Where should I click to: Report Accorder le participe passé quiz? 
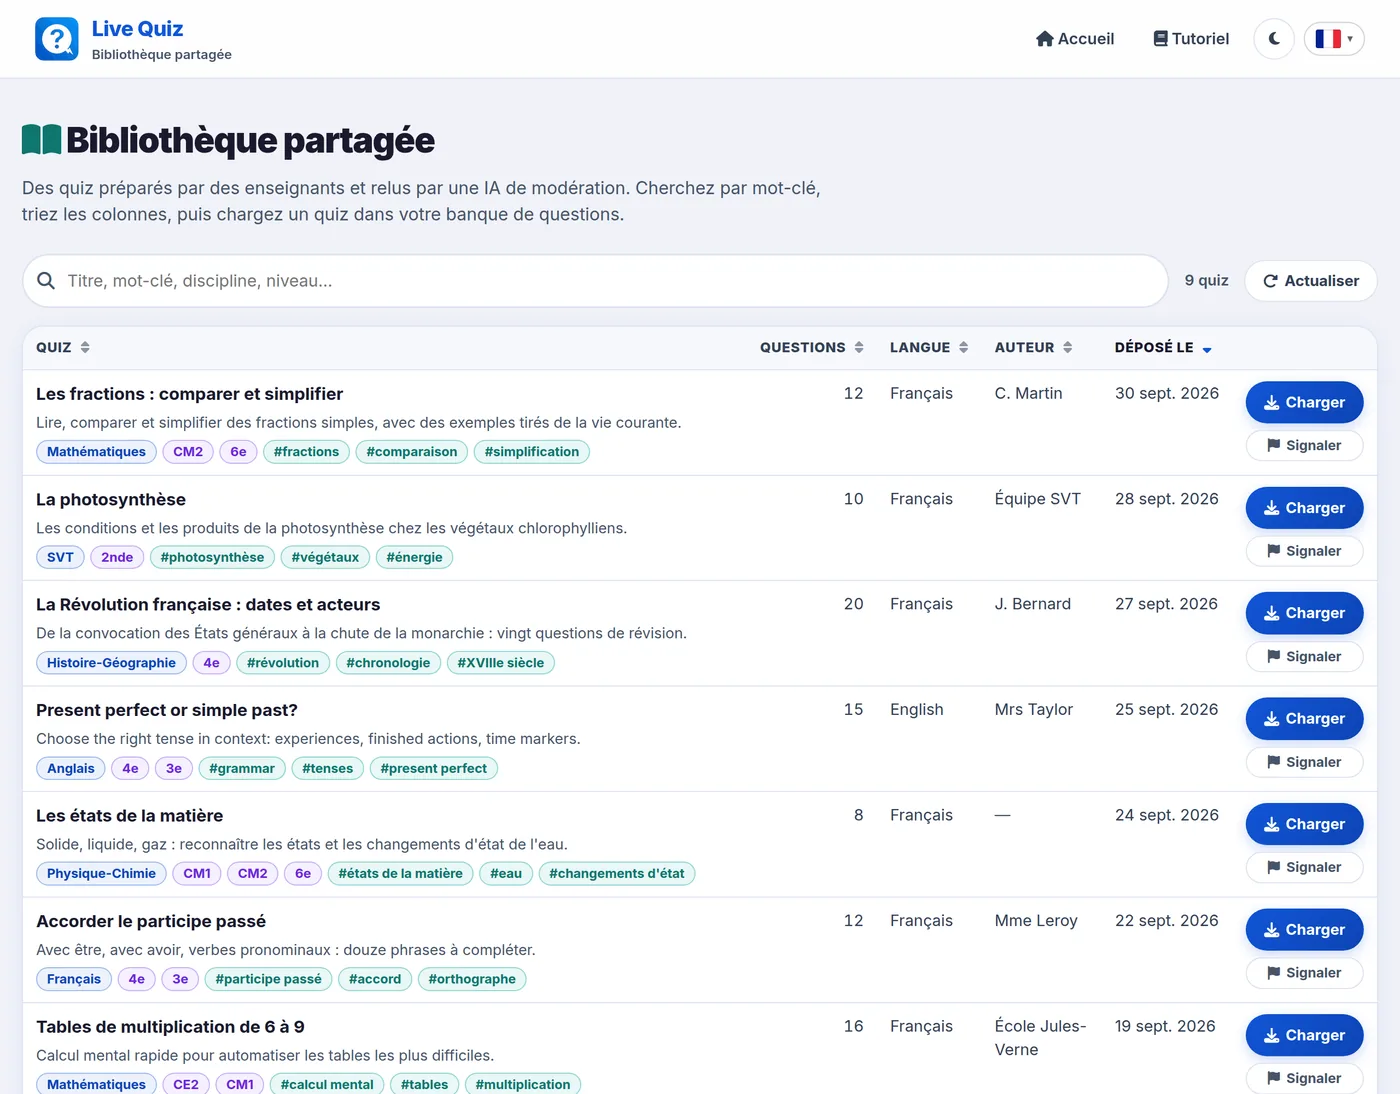(x=1304, y=973)
